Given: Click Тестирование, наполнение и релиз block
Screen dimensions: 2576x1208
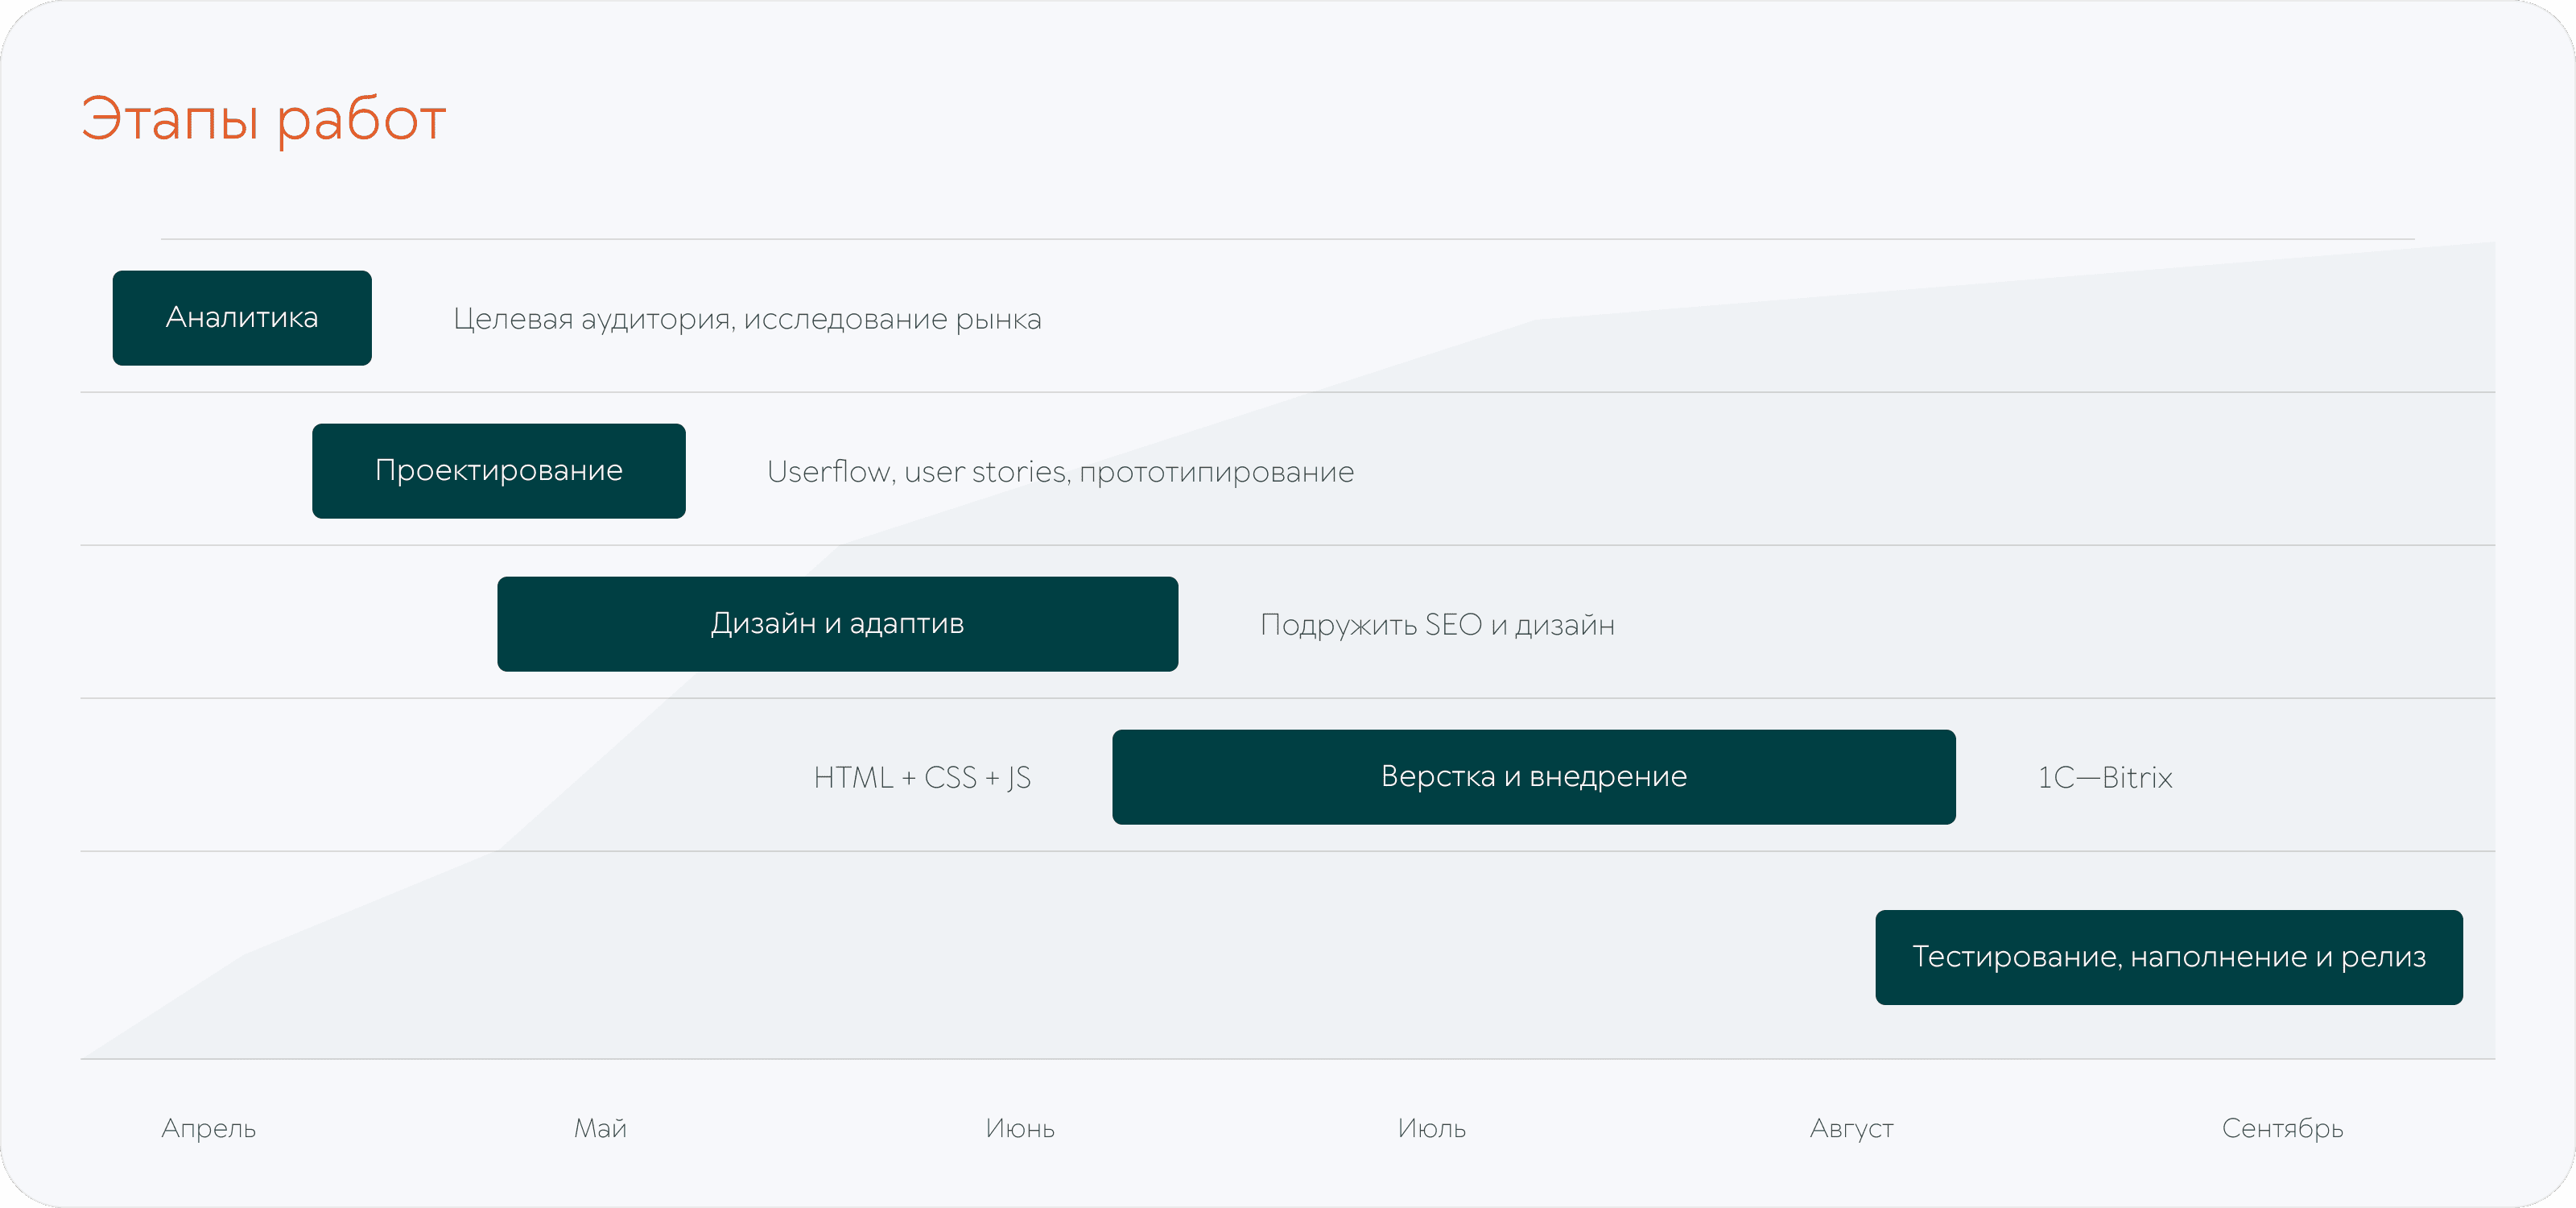Looking at the screenshot, I should pos(2168,957).
